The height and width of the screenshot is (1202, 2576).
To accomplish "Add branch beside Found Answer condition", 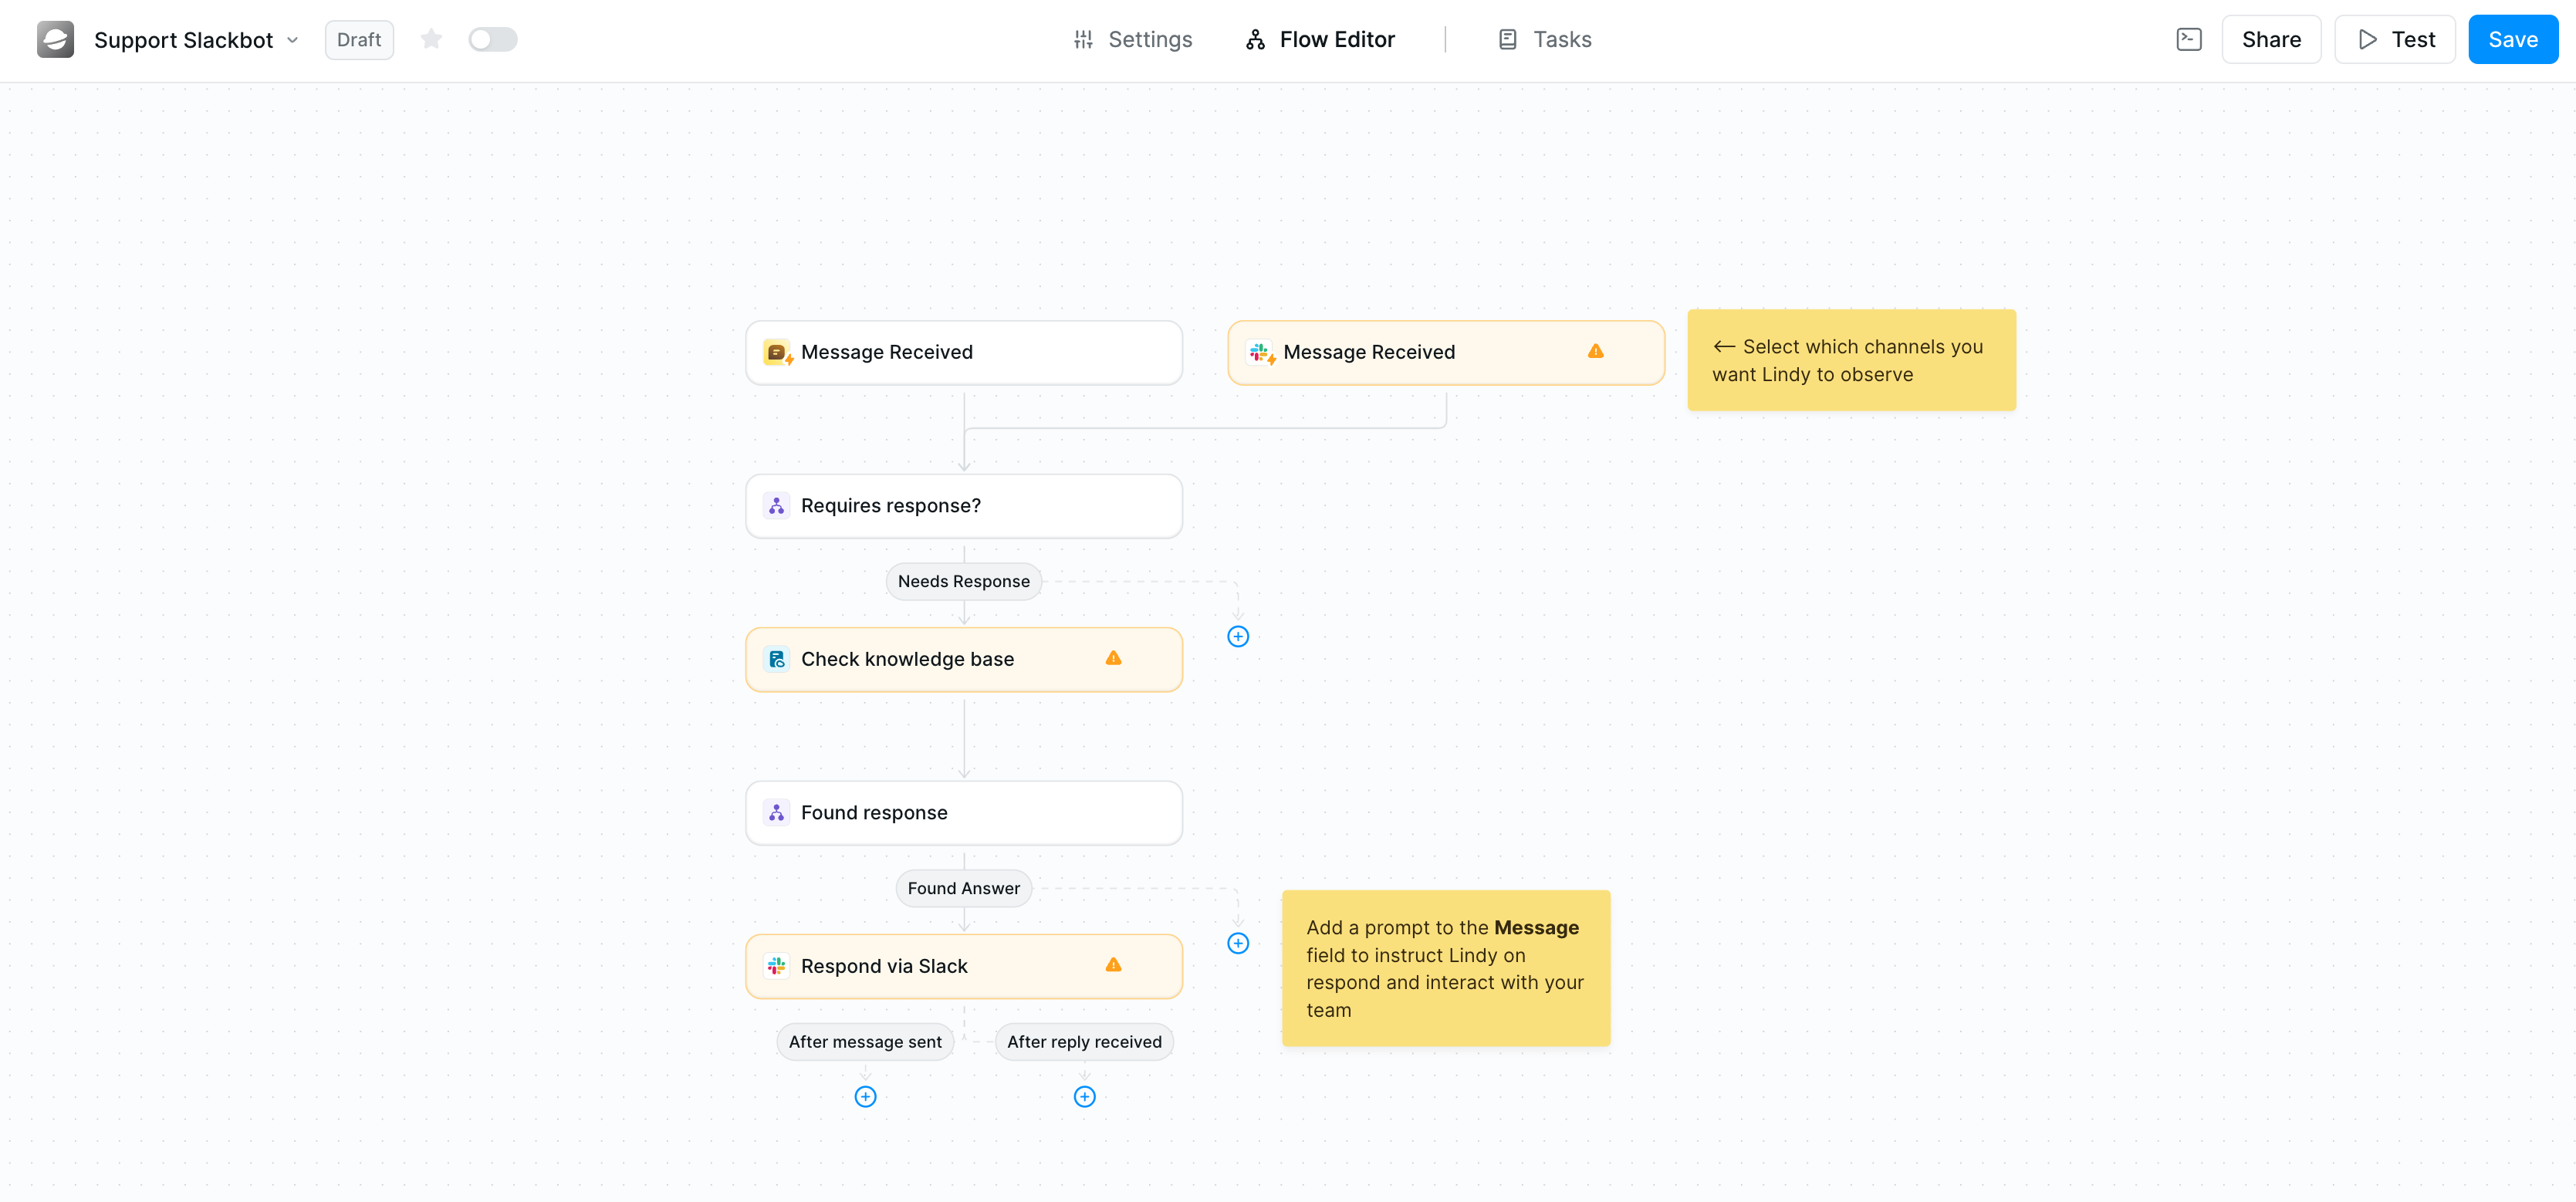I will pyautogui.click(x=1237, y=943).
